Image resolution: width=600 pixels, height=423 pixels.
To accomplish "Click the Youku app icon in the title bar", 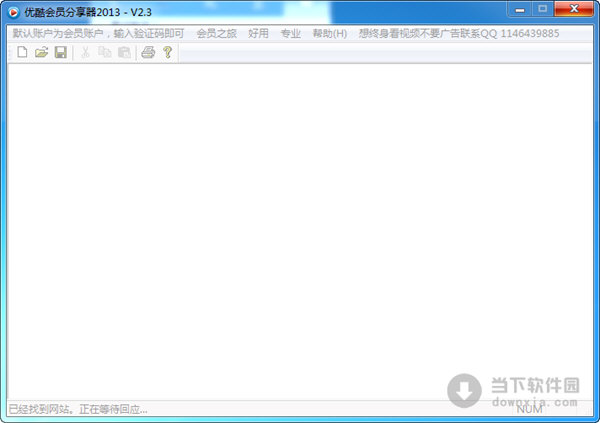I will click(13, 13).
